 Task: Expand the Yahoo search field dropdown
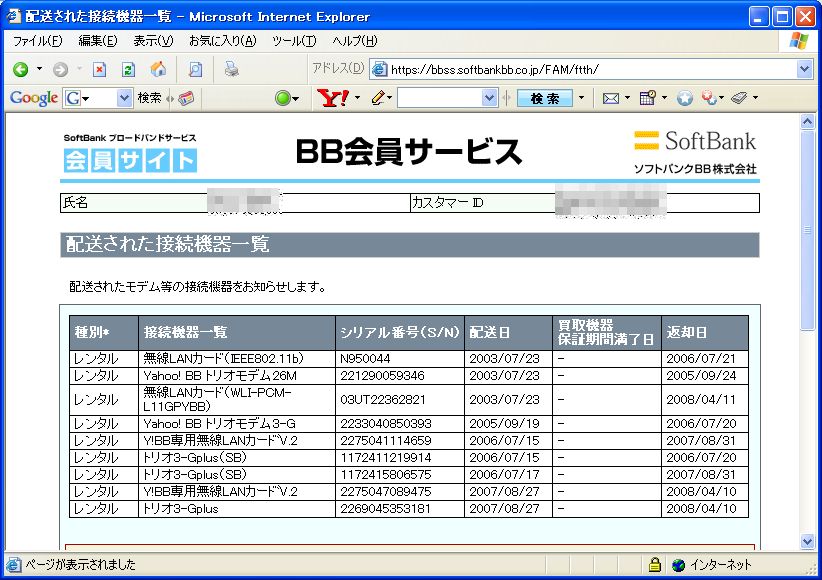[489, 98]
